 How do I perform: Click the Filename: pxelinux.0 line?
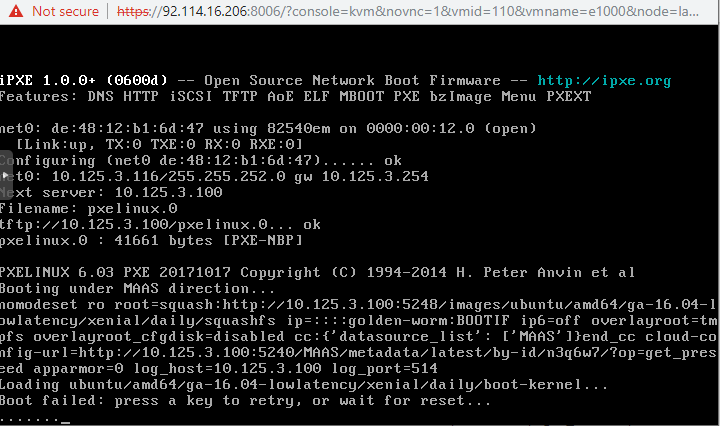[x=88, y=208]
